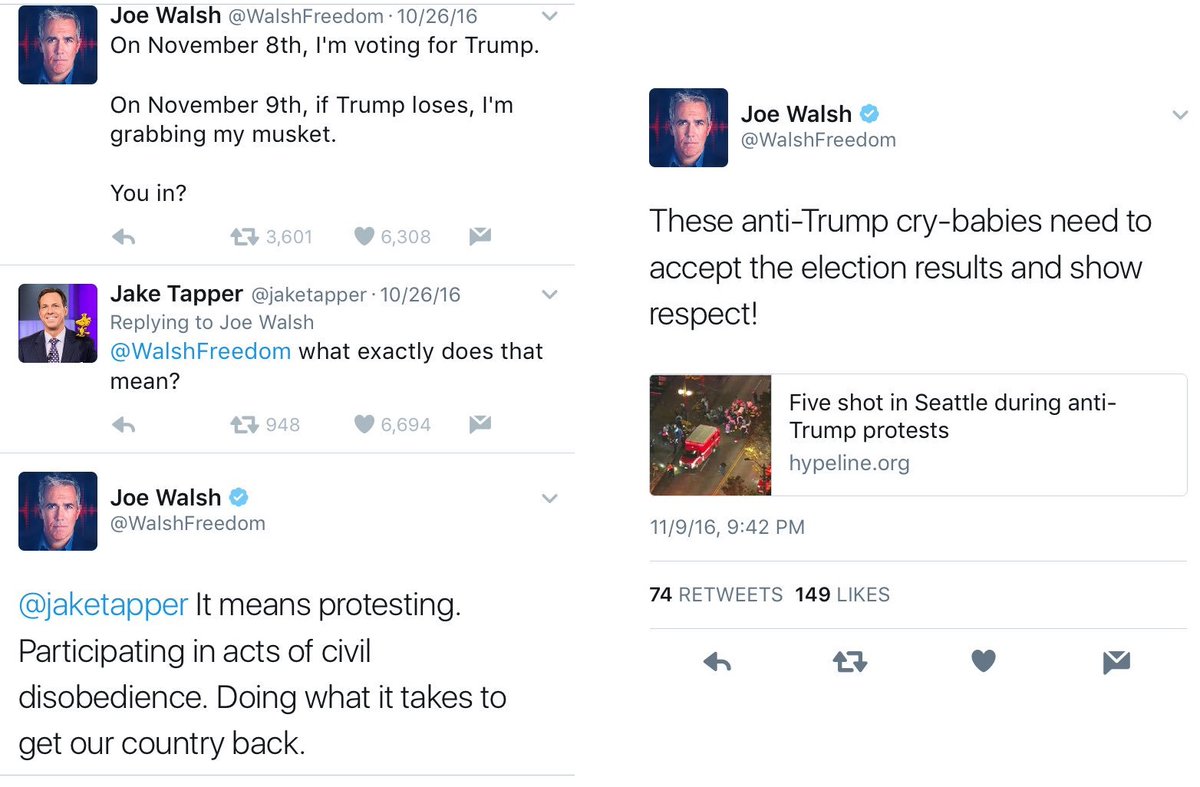Retweet the anti-Trump cry-babies tweet

(849, 661)
